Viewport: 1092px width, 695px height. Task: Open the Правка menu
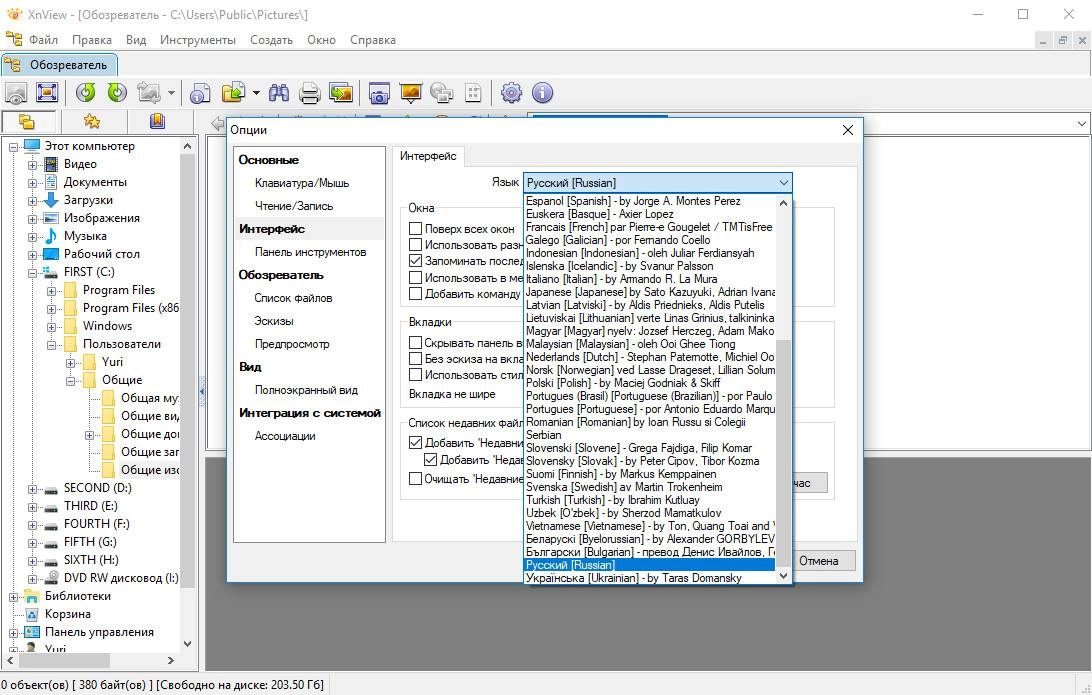[x=91, y=40]
